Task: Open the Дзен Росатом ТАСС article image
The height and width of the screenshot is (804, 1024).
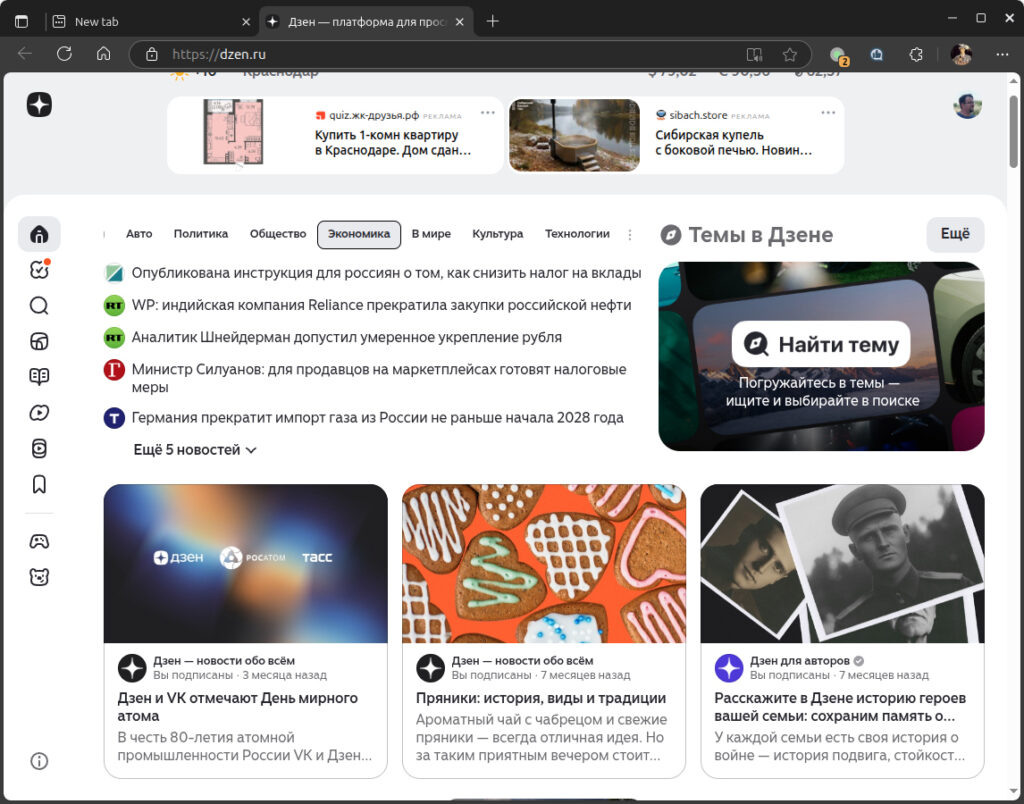Action: (246, 563)
